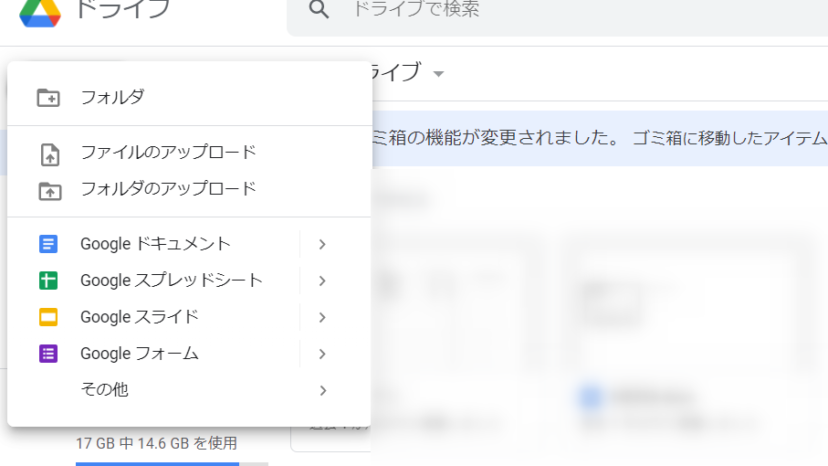Image resolution: width=828 pixels, height=466 pixels.
Task: Click the file upload icon
Action: (x=48, y=154)
